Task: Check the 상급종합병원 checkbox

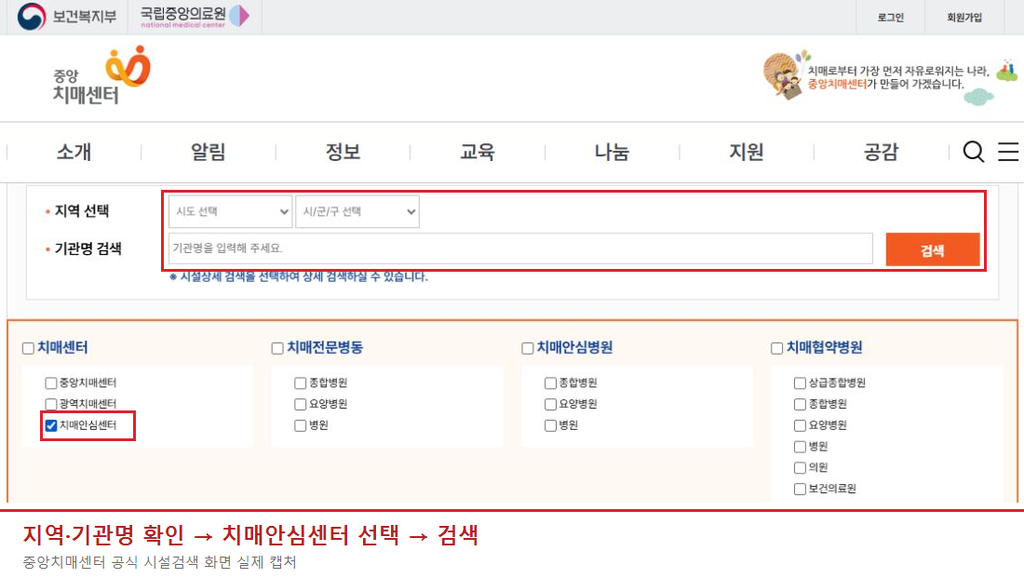Action: [800, 382]
